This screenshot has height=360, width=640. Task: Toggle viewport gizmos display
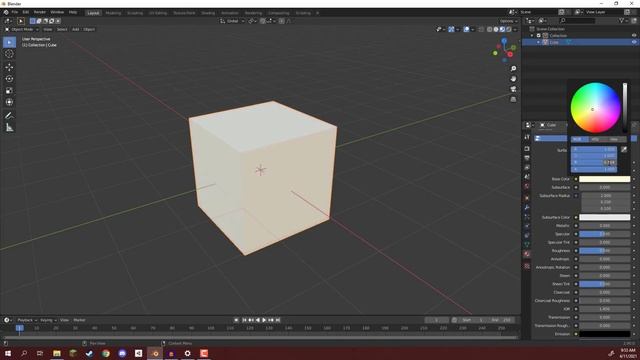pyautogui.click(x=451, y=29)
